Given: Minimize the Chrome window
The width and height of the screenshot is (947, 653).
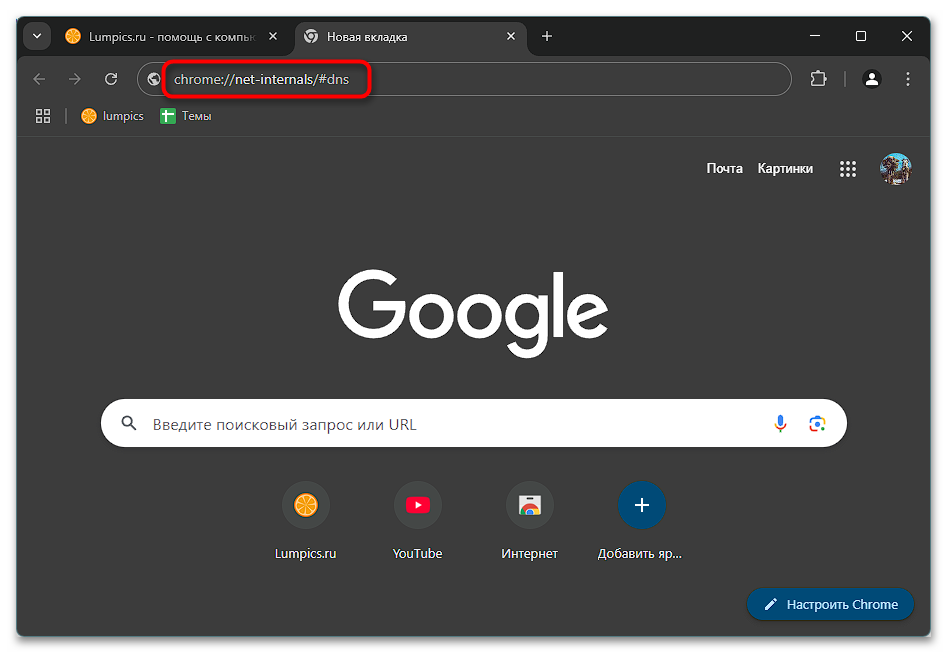Looking at the screenshot, I should click(815, 36).
